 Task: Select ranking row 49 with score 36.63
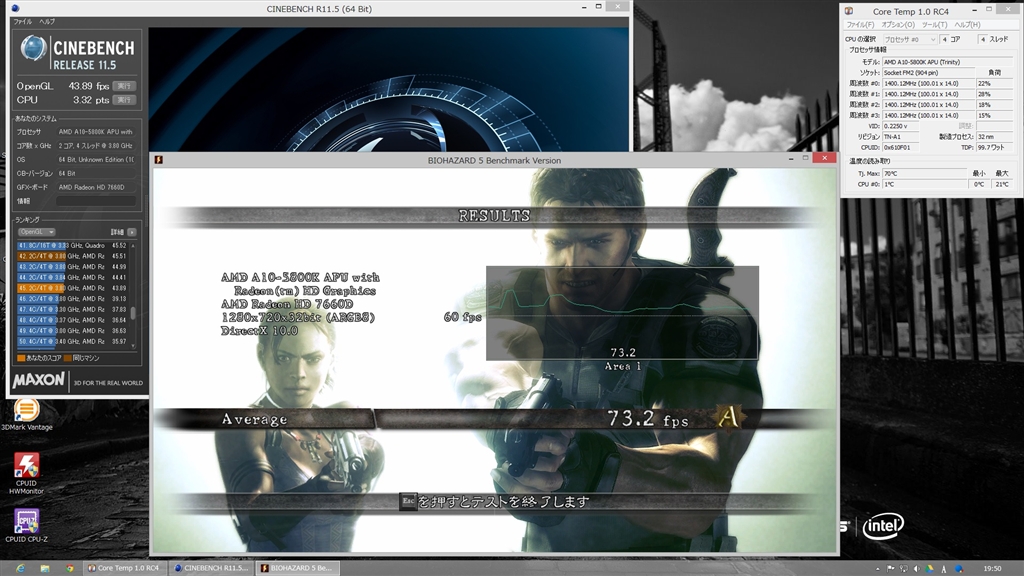72,330
